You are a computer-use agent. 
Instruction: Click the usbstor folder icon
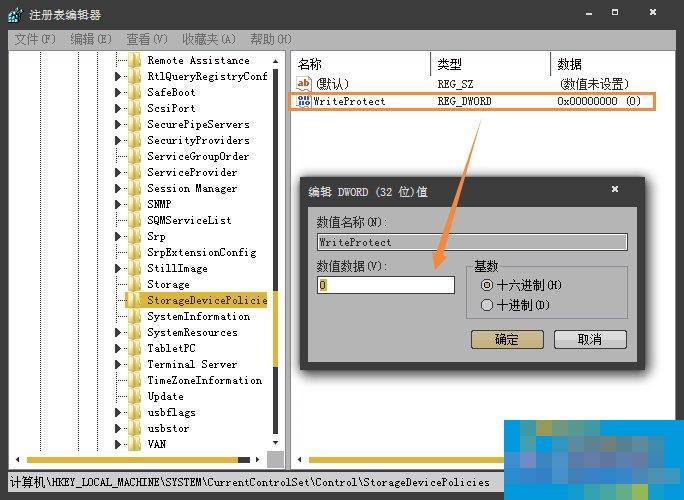135,428
